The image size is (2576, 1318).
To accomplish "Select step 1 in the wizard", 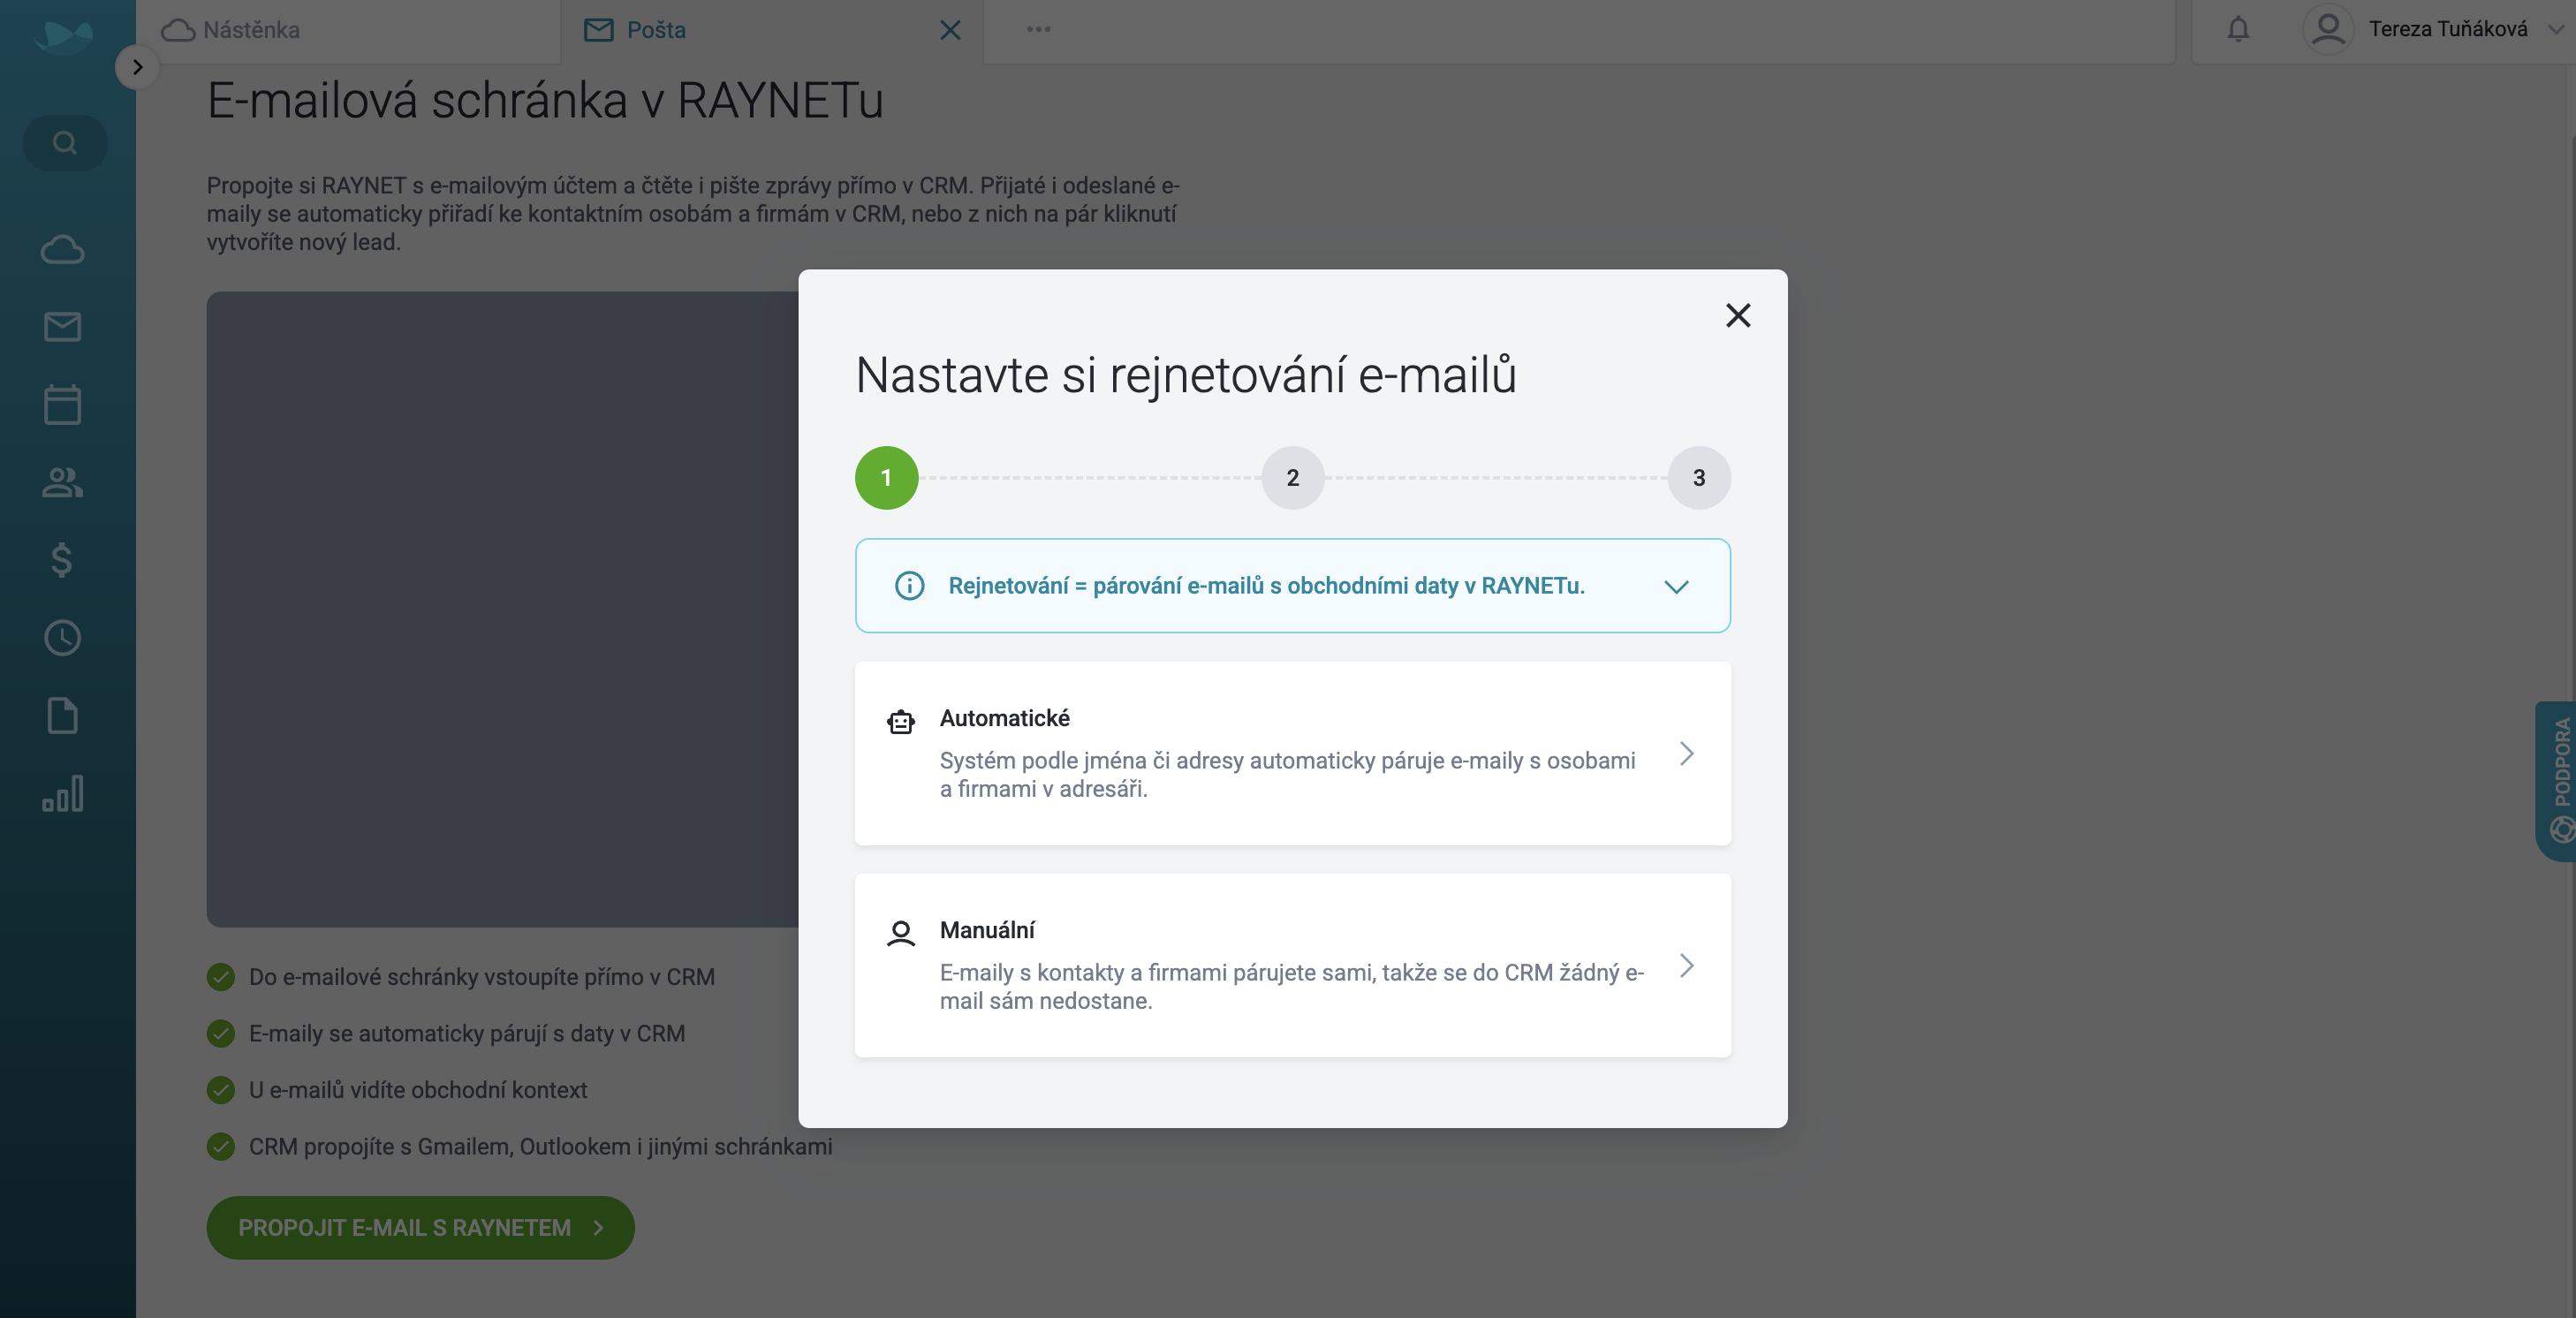I will 886,478.
